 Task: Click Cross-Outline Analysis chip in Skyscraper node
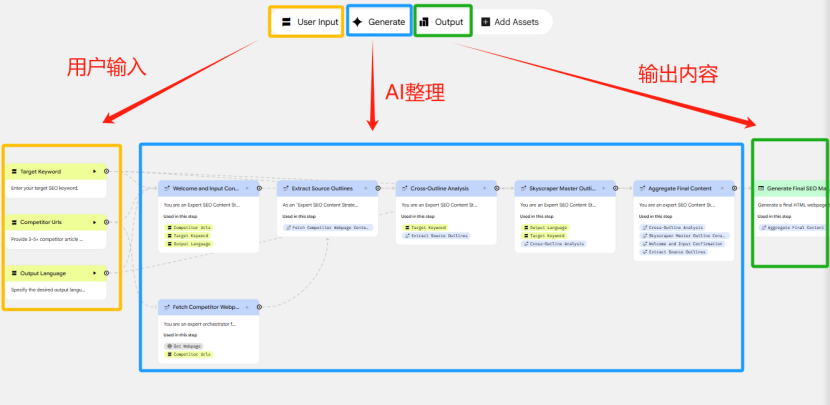click(554, 244)
